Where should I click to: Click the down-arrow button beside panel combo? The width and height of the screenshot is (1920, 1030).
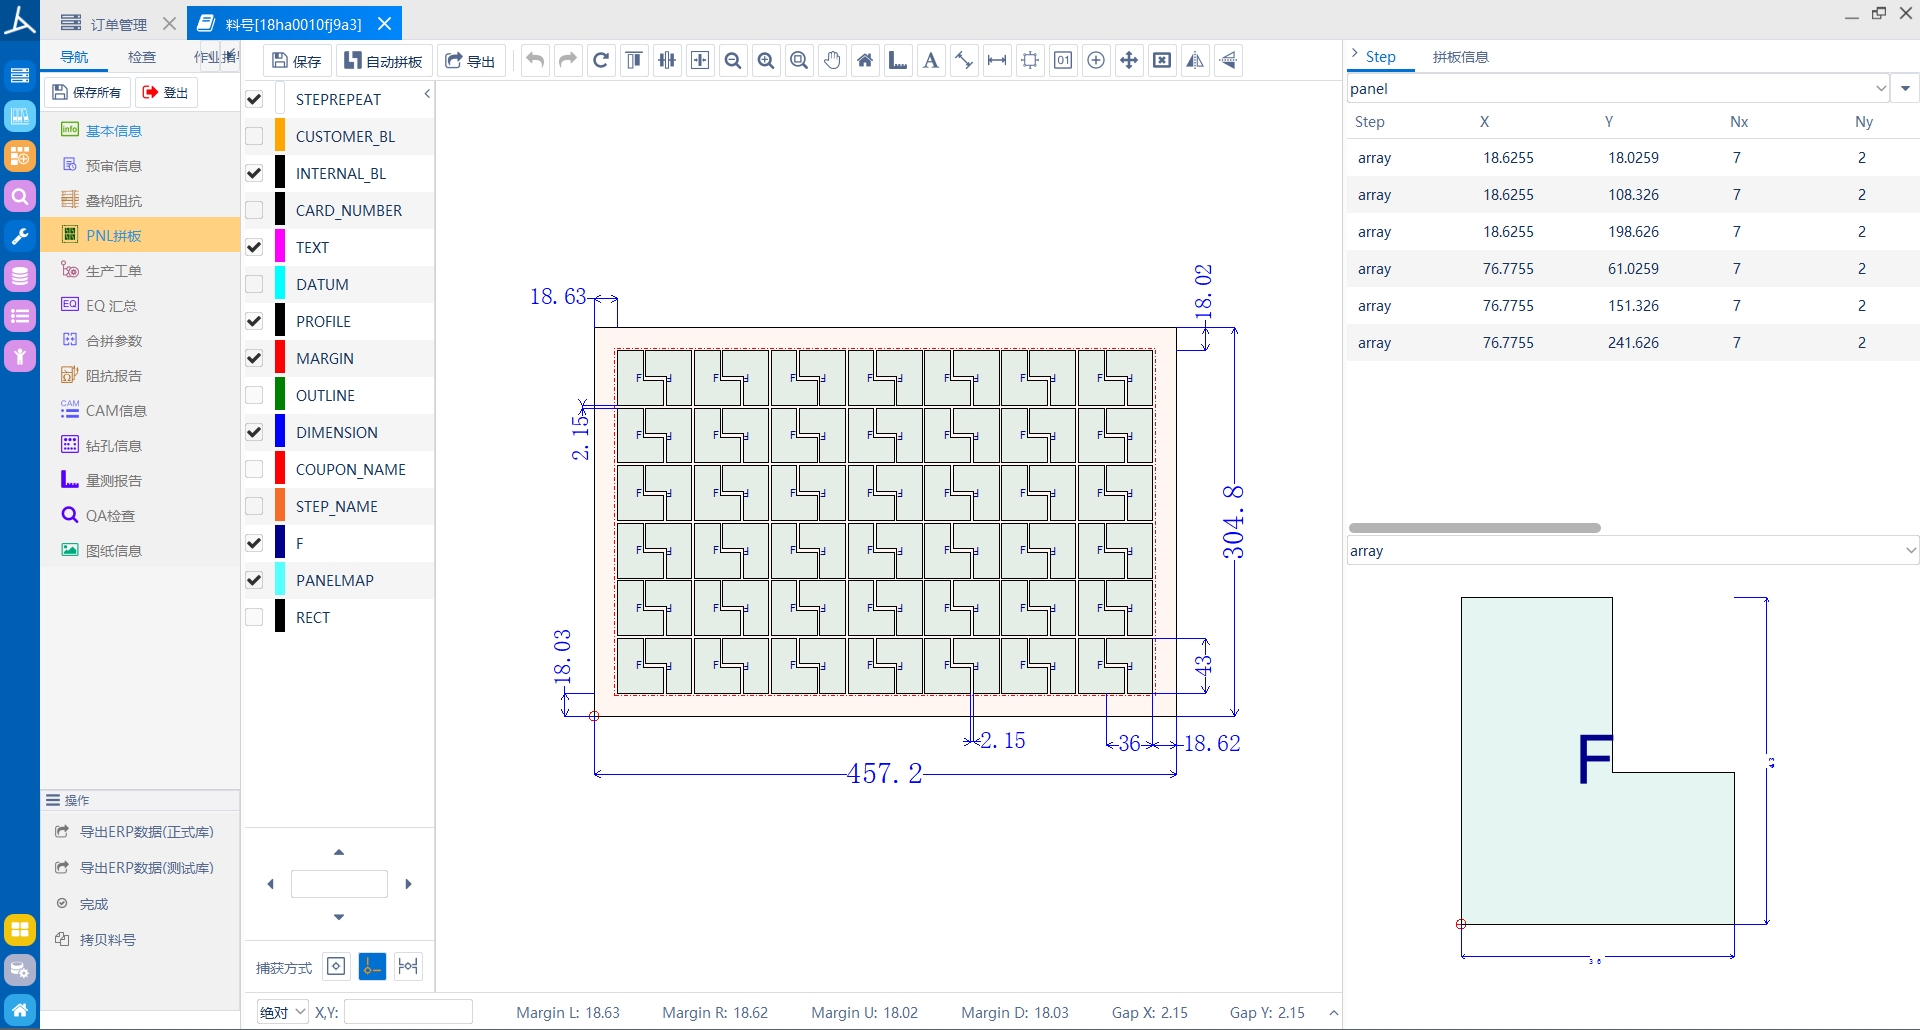[x=1905, y=88]
